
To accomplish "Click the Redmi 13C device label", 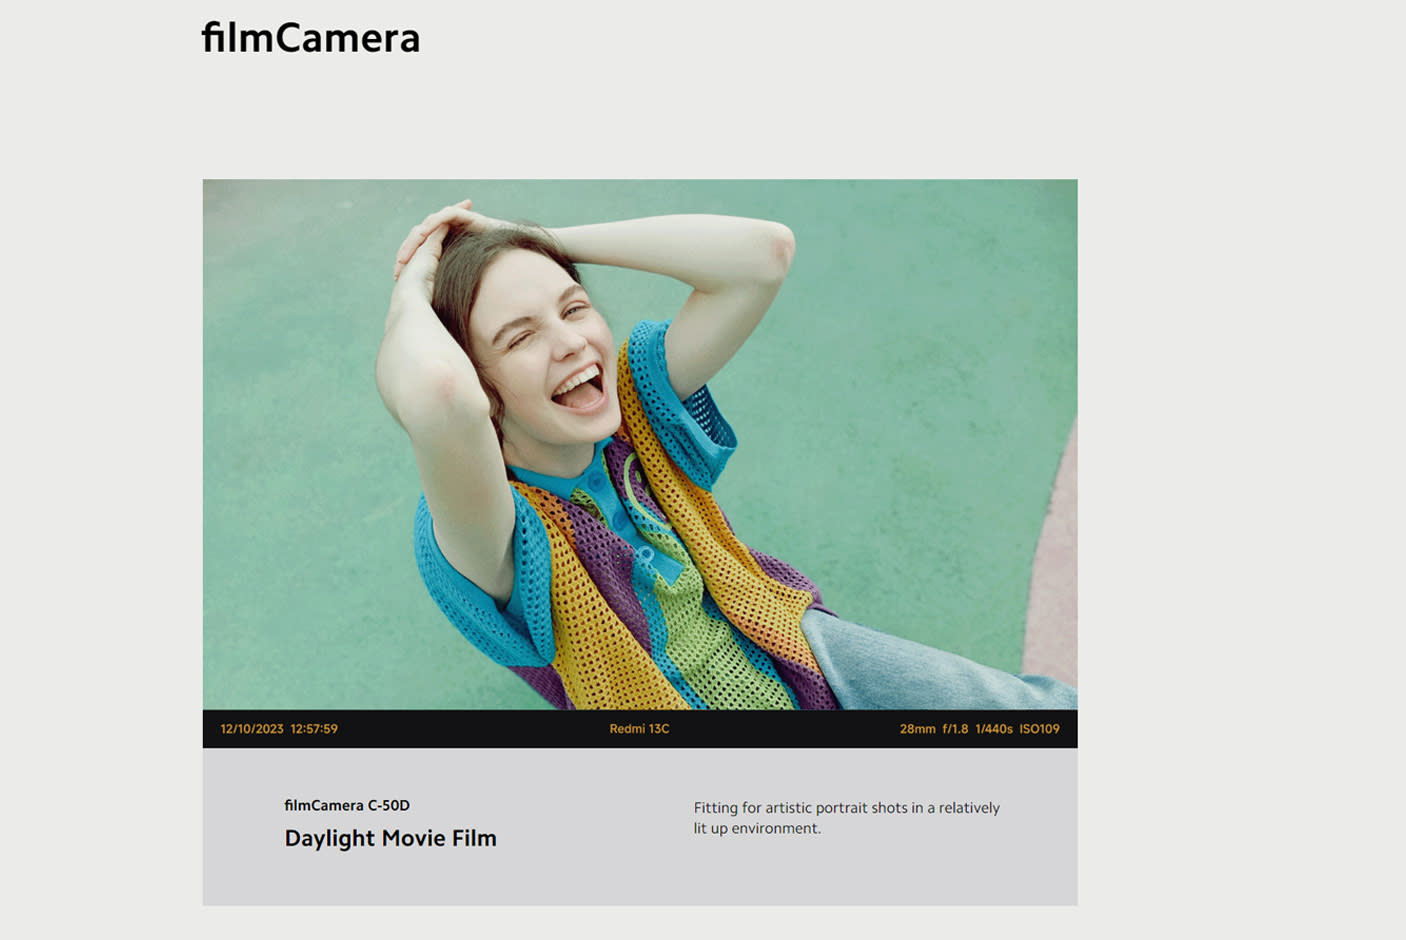I will (639, 729).
